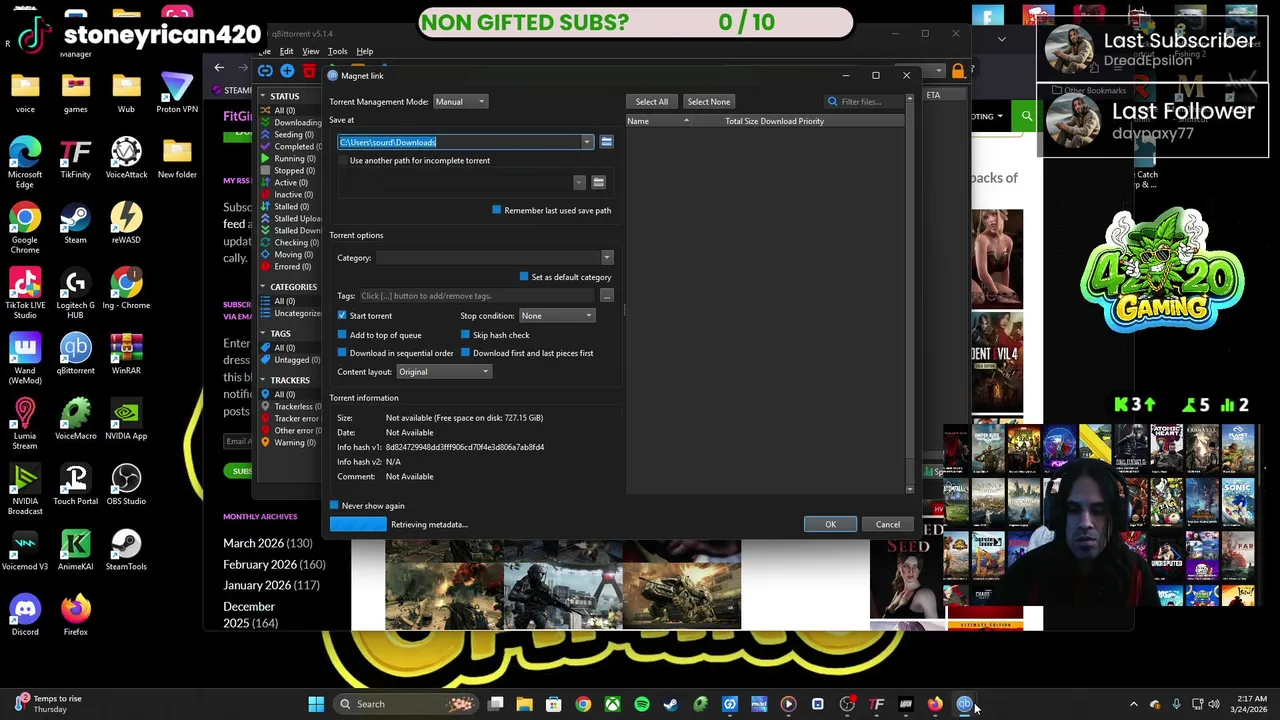Open the Firefox desktop icon
The height and width of the screenshot is (720, 1280).
[75, 615]
